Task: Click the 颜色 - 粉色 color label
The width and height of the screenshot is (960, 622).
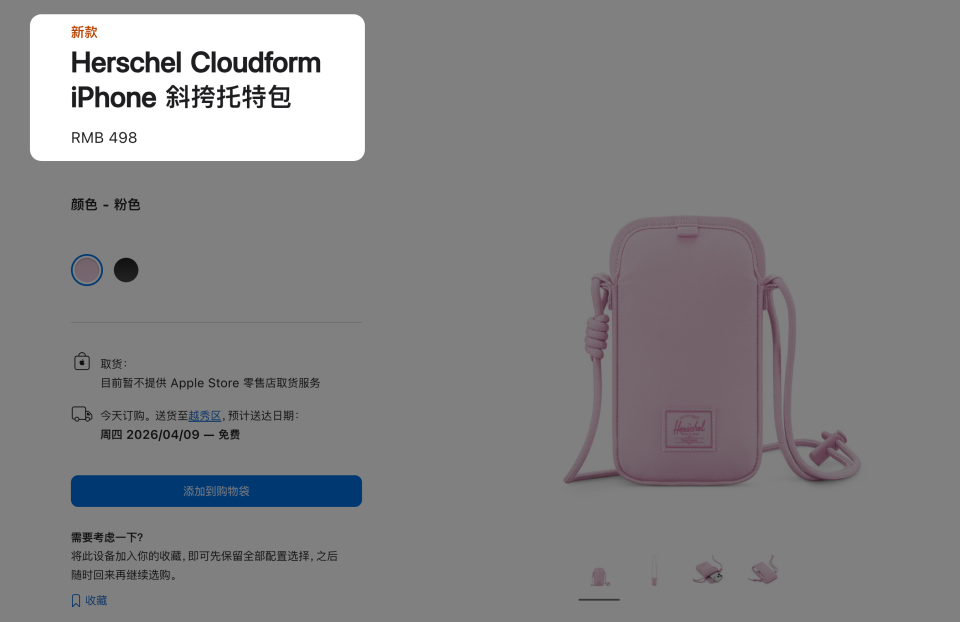Action: pos(105,204)
